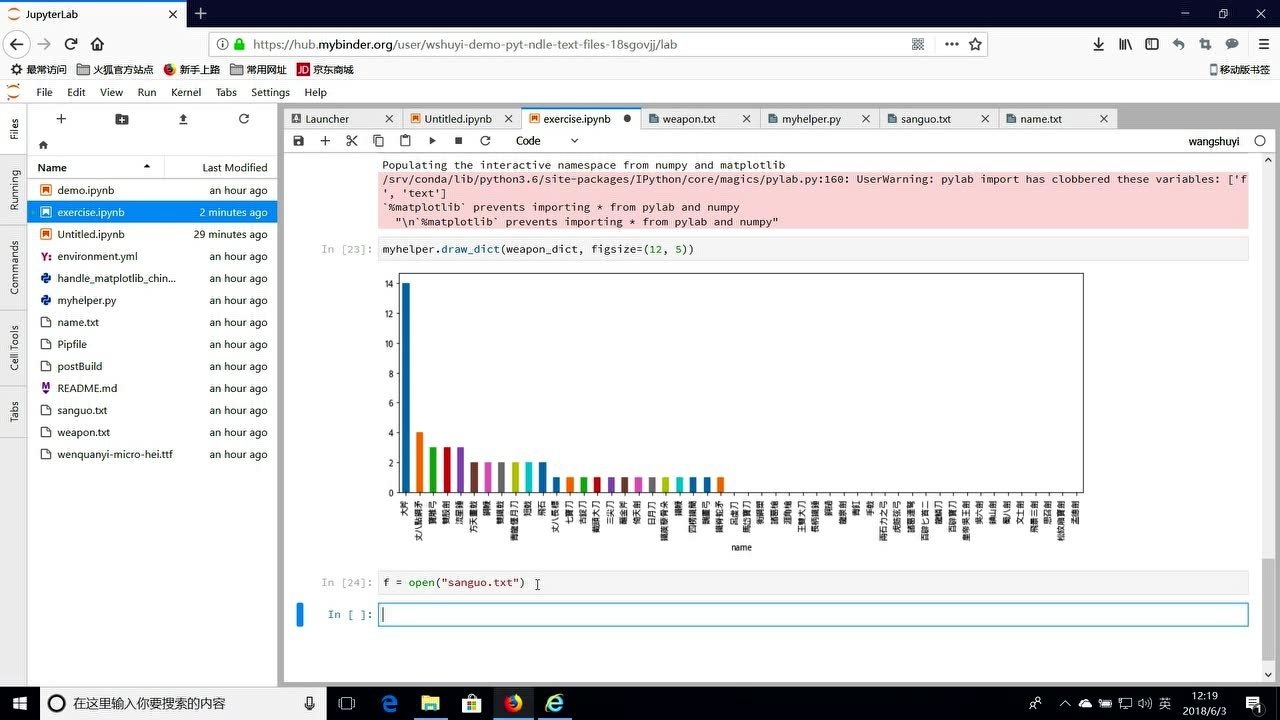Upload a file to the file browser
The image size is (1280, 720).
click(x=182, y=119)
